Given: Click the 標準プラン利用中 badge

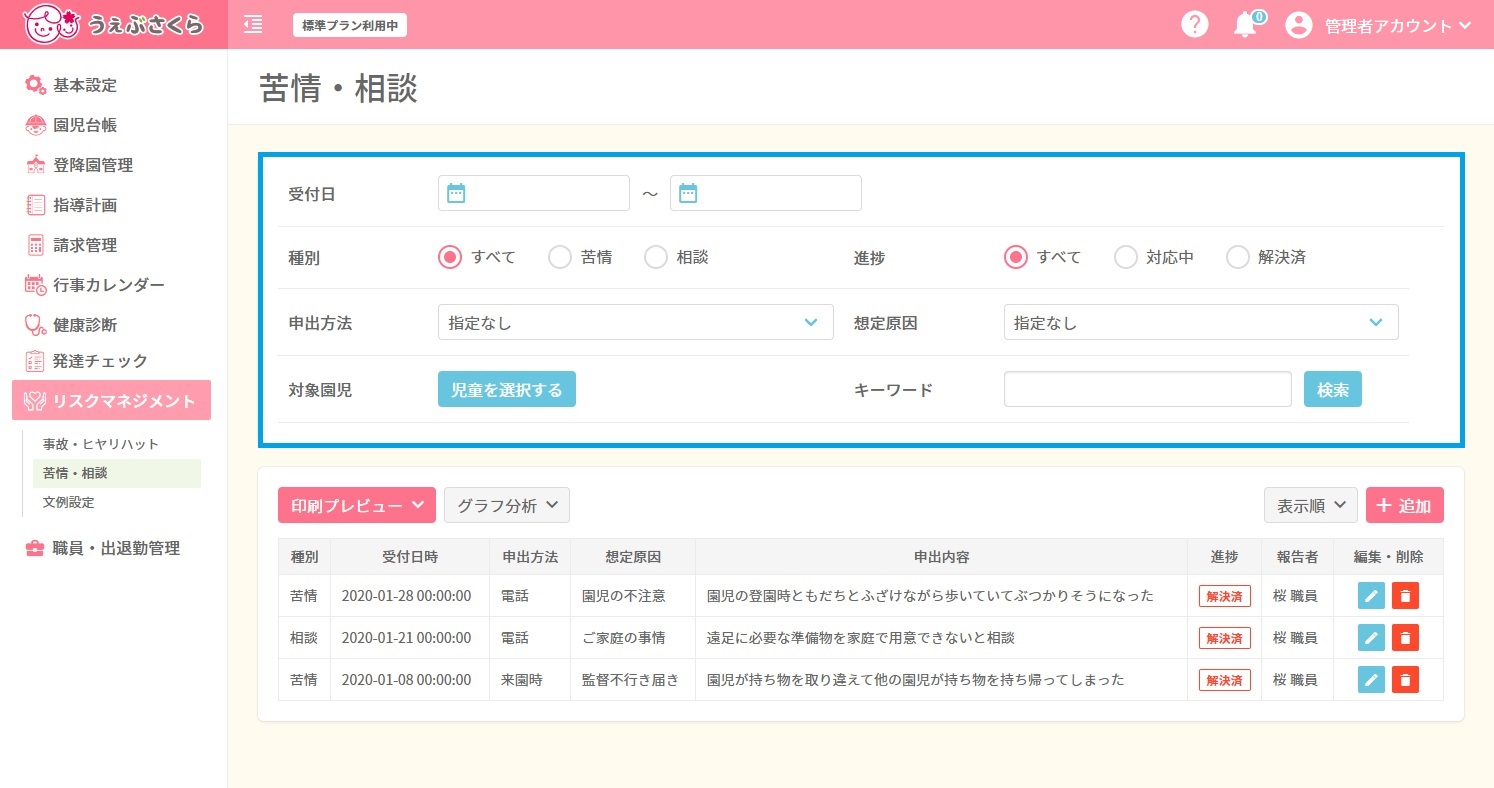Looking at the screenshot, I should pos(349,25).
